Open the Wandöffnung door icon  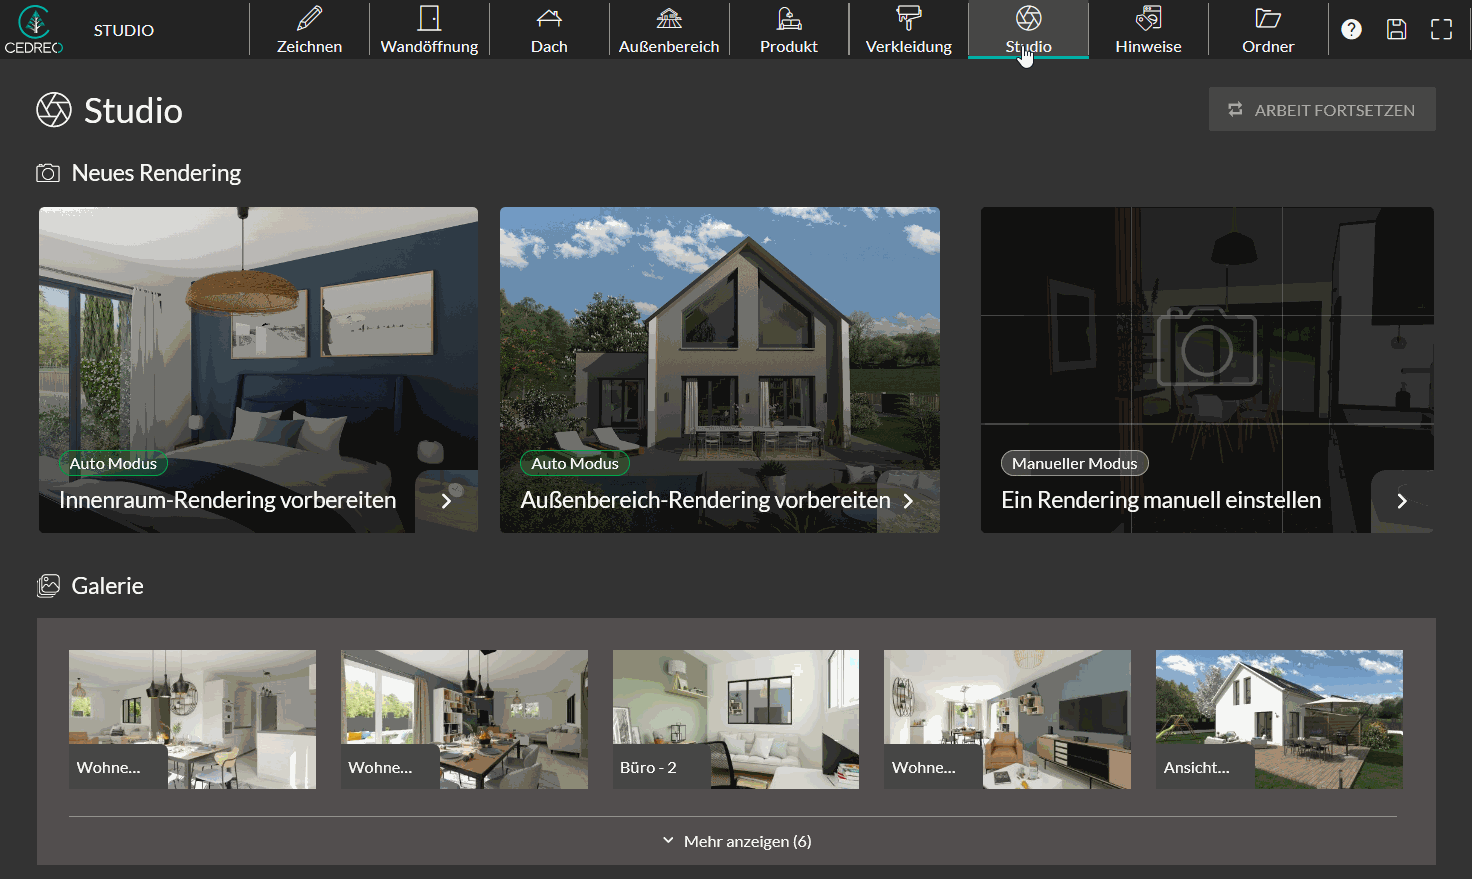(x=429, y=18)
